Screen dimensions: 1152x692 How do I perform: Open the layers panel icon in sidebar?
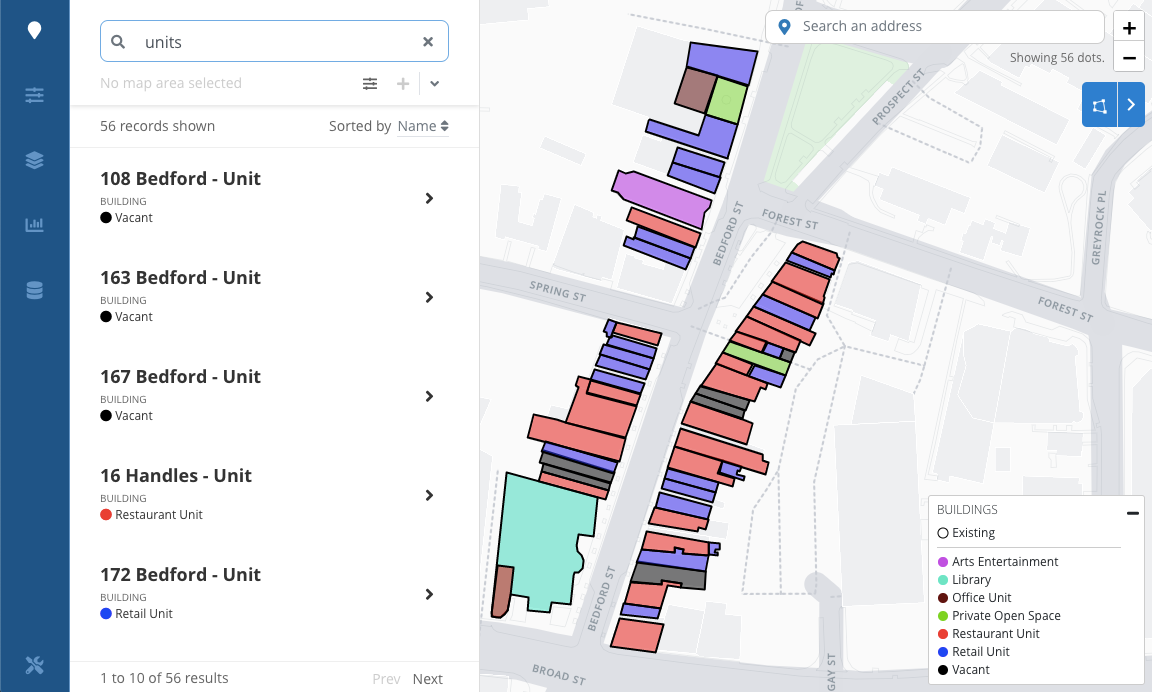click(x=34, y=160)
